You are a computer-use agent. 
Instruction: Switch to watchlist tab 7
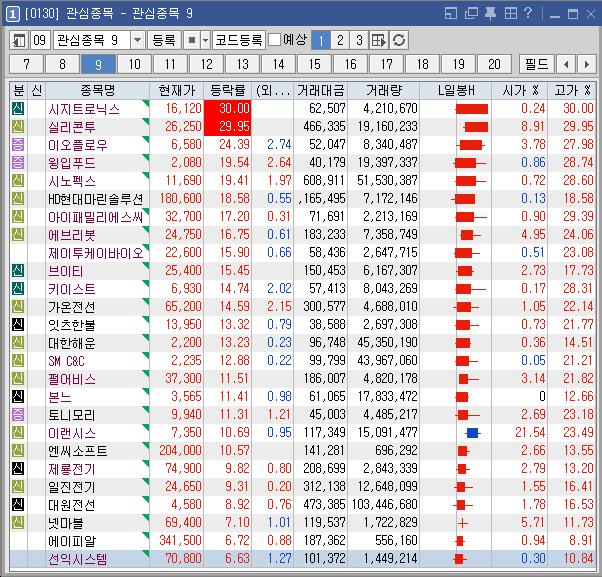point(26,64)
